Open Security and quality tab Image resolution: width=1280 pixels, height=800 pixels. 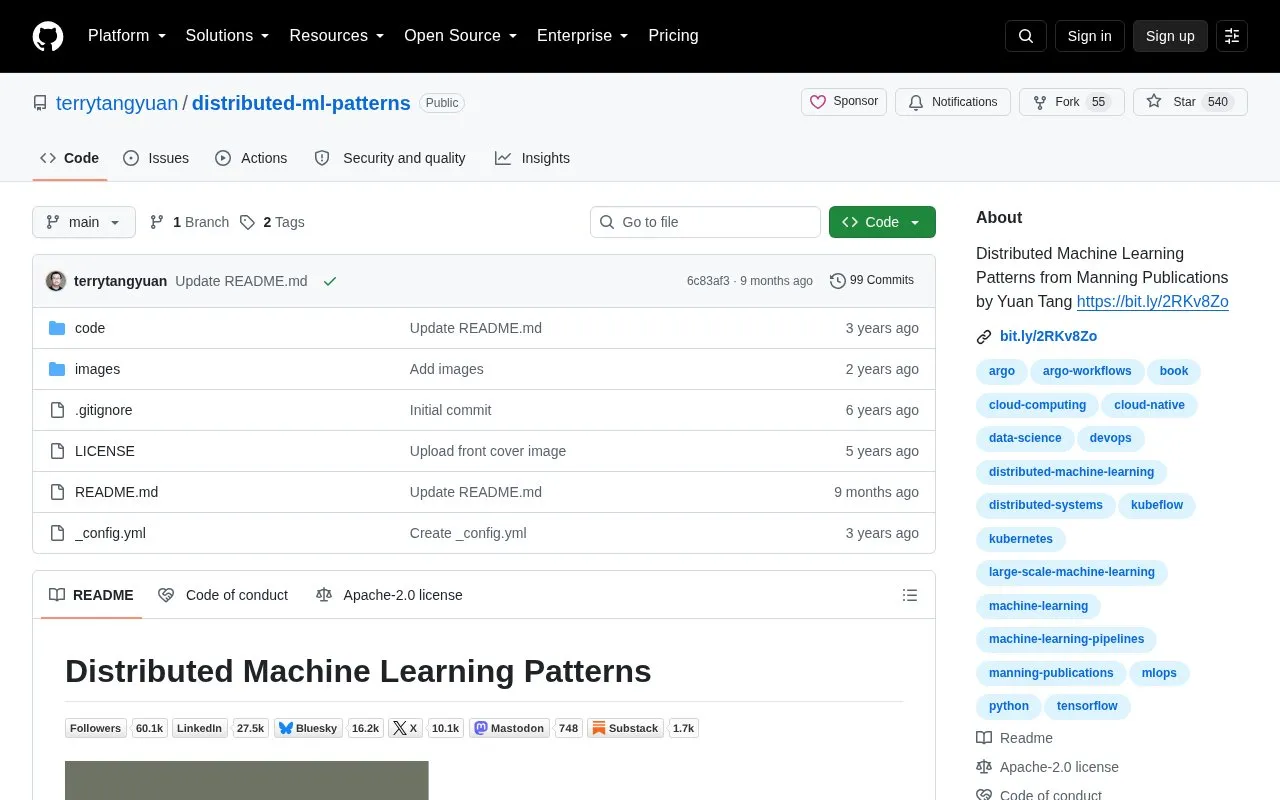[x=390, y=158]
